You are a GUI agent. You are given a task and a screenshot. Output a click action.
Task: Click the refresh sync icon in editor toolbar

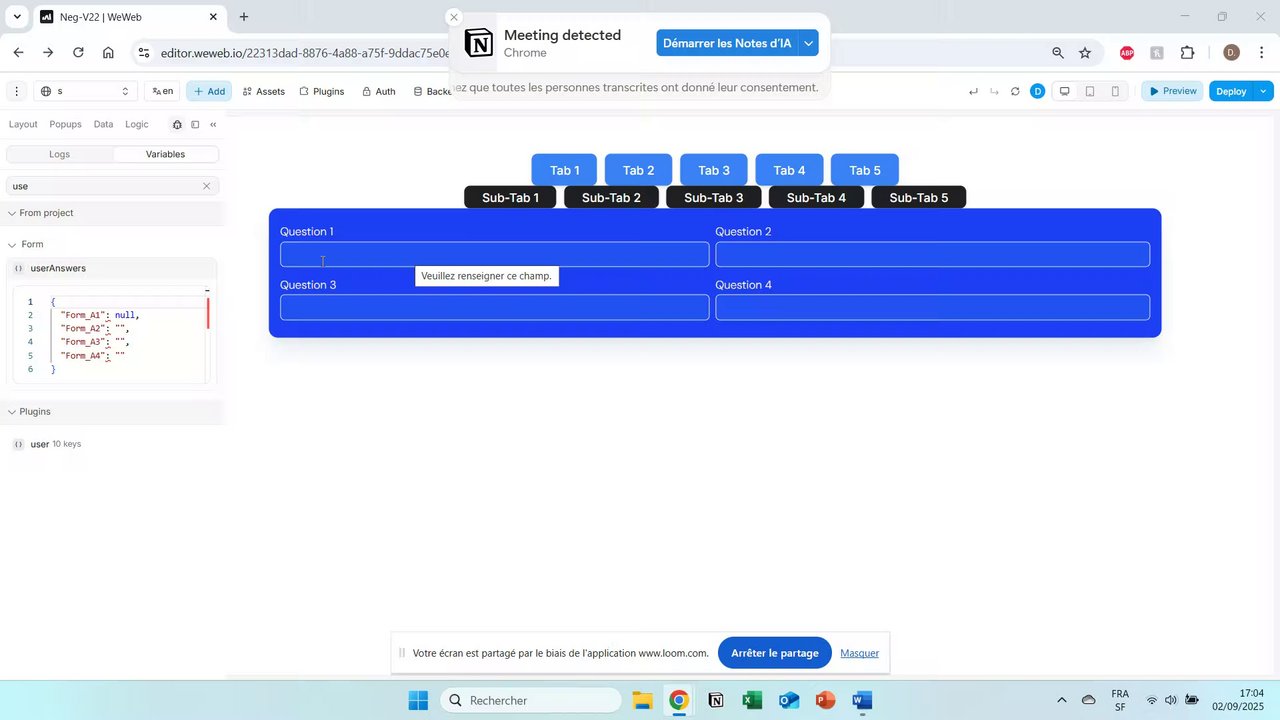click(x=1015, y=92)
